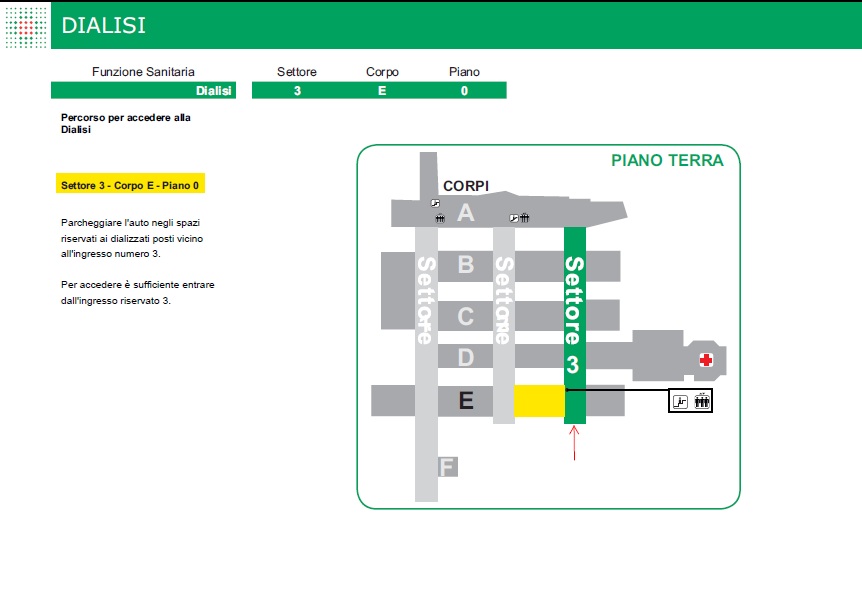The image size is (862, 611).
Task: Click the yellow Settore 3 - Corpo E - Piano 0 label
Action: [x=131, y=186]
